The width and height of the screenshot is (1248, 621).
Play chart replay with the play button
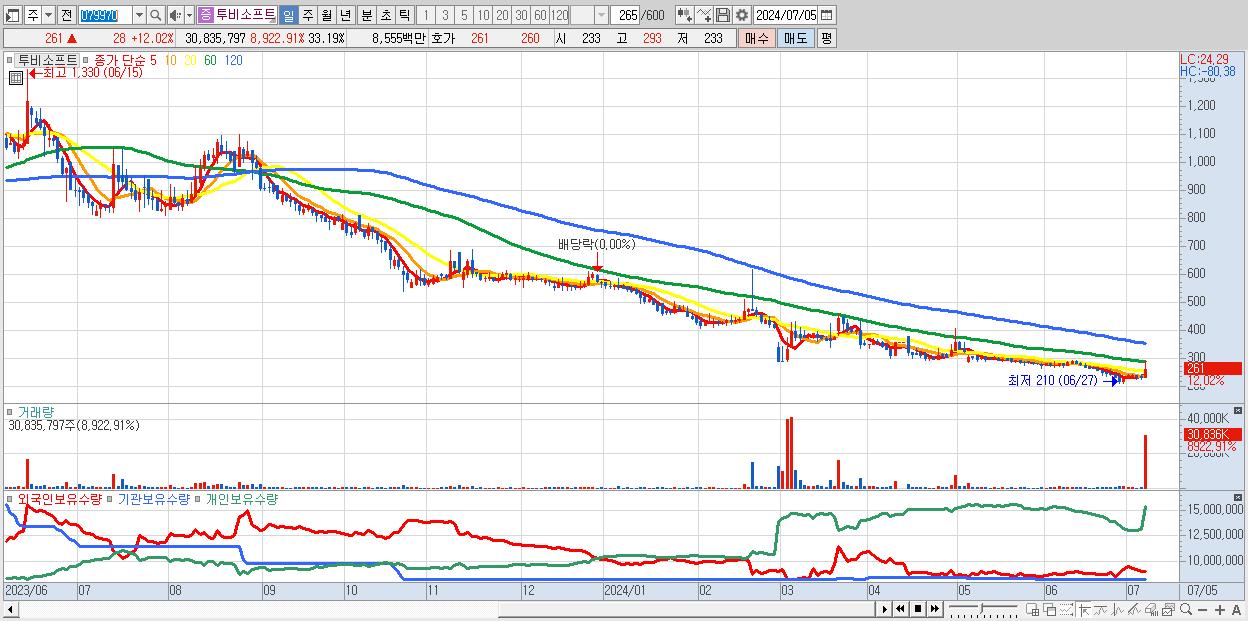click(884, 609)
